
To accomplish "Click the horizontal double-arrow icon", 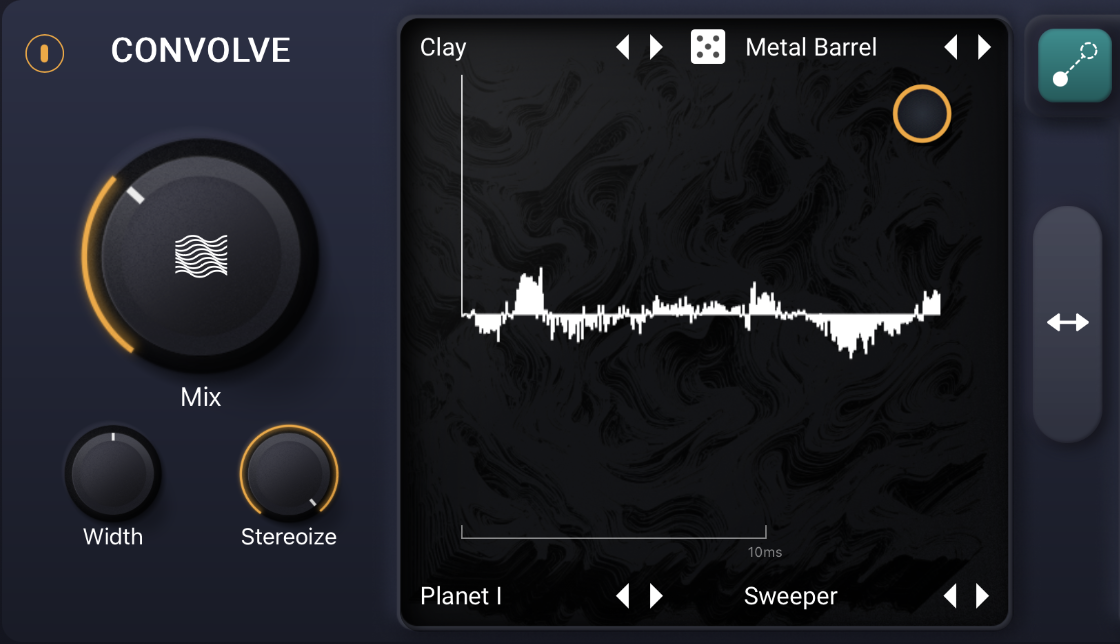I will coord(1068,323).
